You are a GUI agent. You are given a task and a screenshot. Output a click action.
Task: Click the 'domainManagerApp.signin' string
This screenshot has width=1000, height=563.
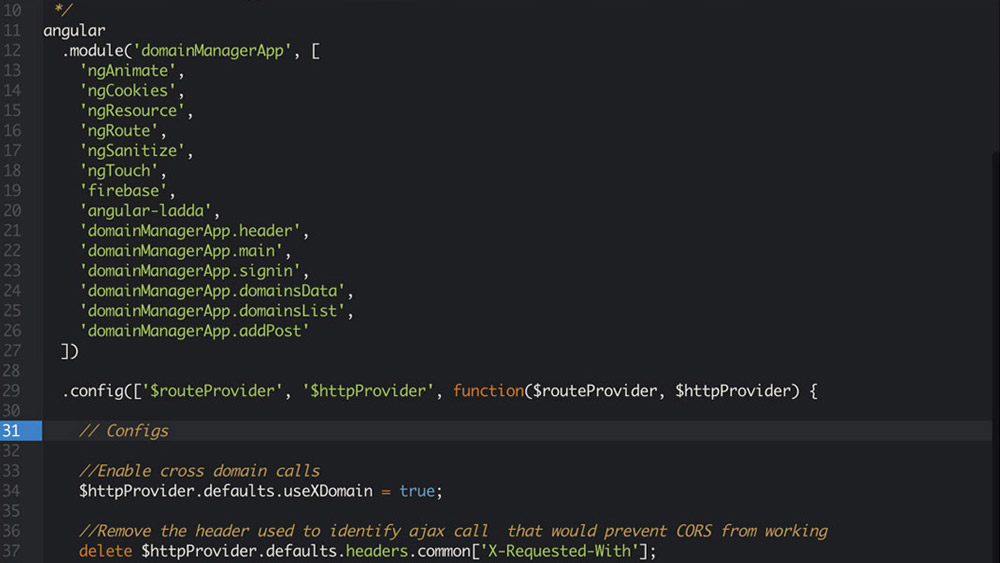[190, 270]
